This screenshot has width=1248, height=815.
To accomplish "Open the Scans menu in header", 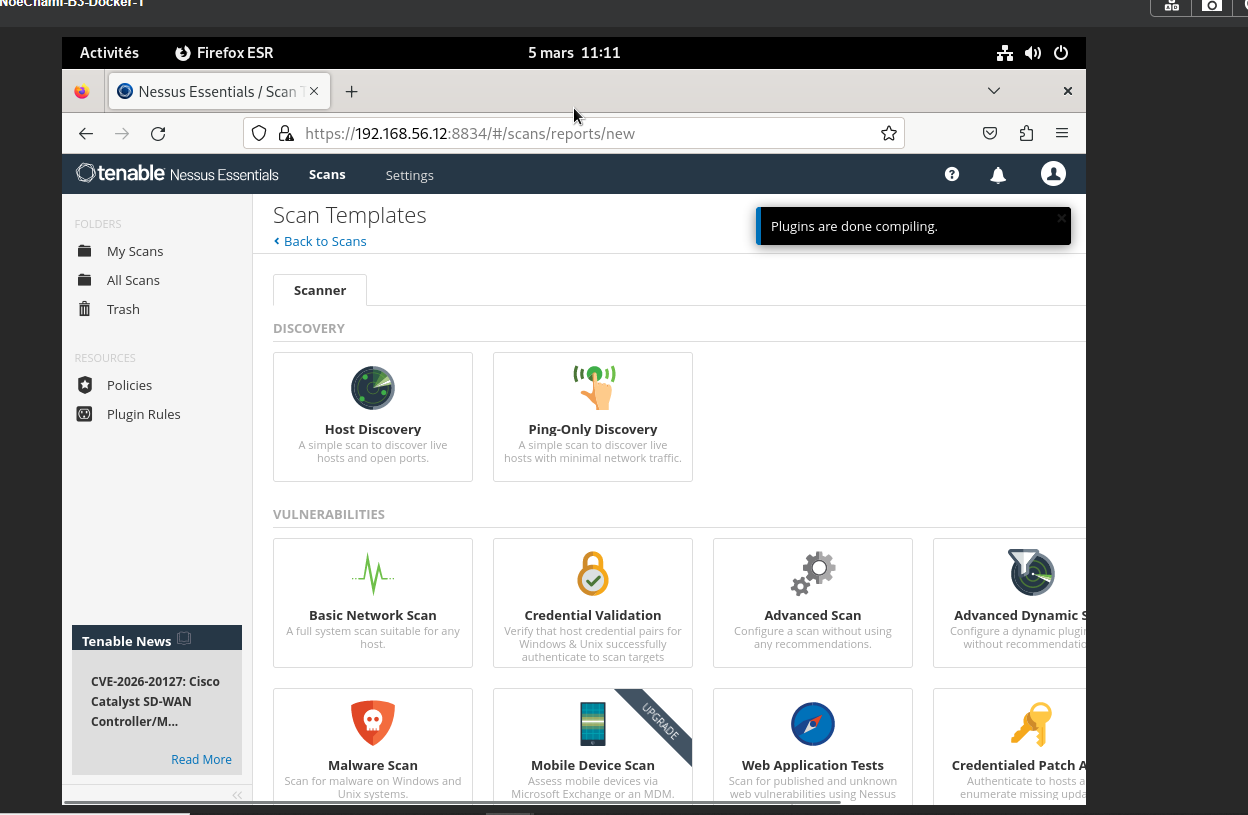I will click(x=327, y=174).
